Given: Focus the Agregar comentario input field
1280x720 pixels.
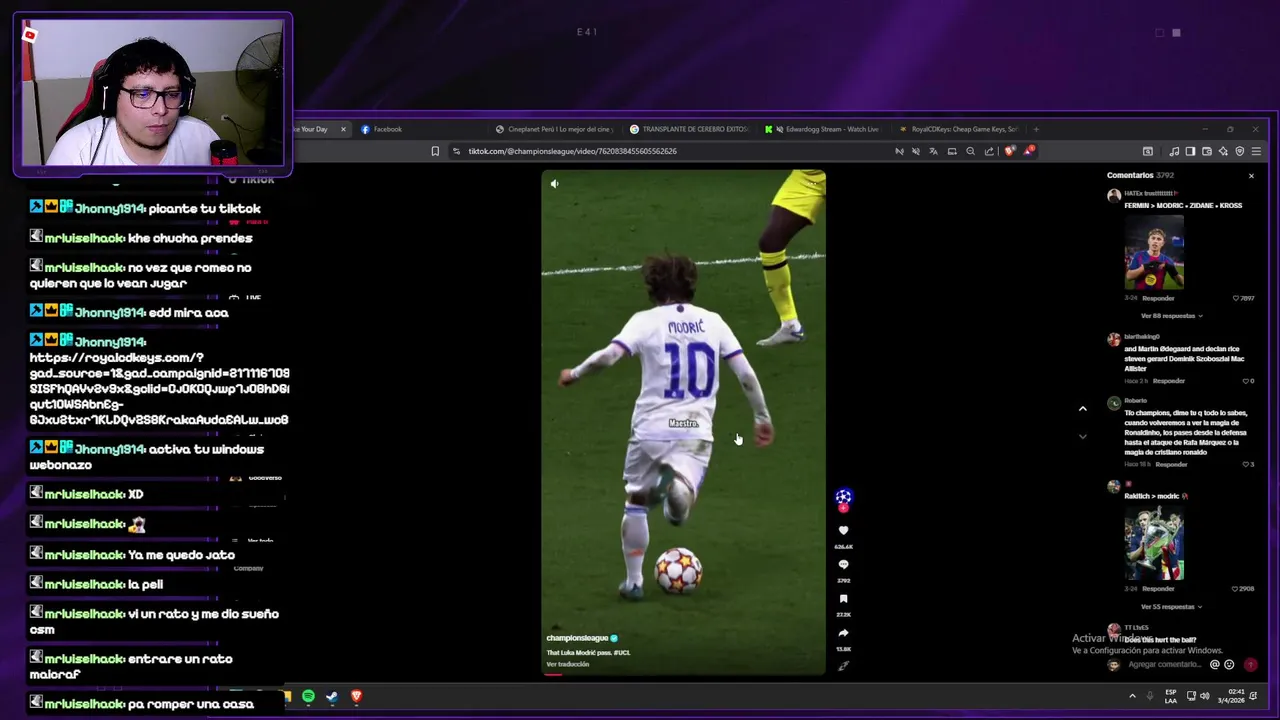Looking at the screenshot, I should coord(1165,665).
